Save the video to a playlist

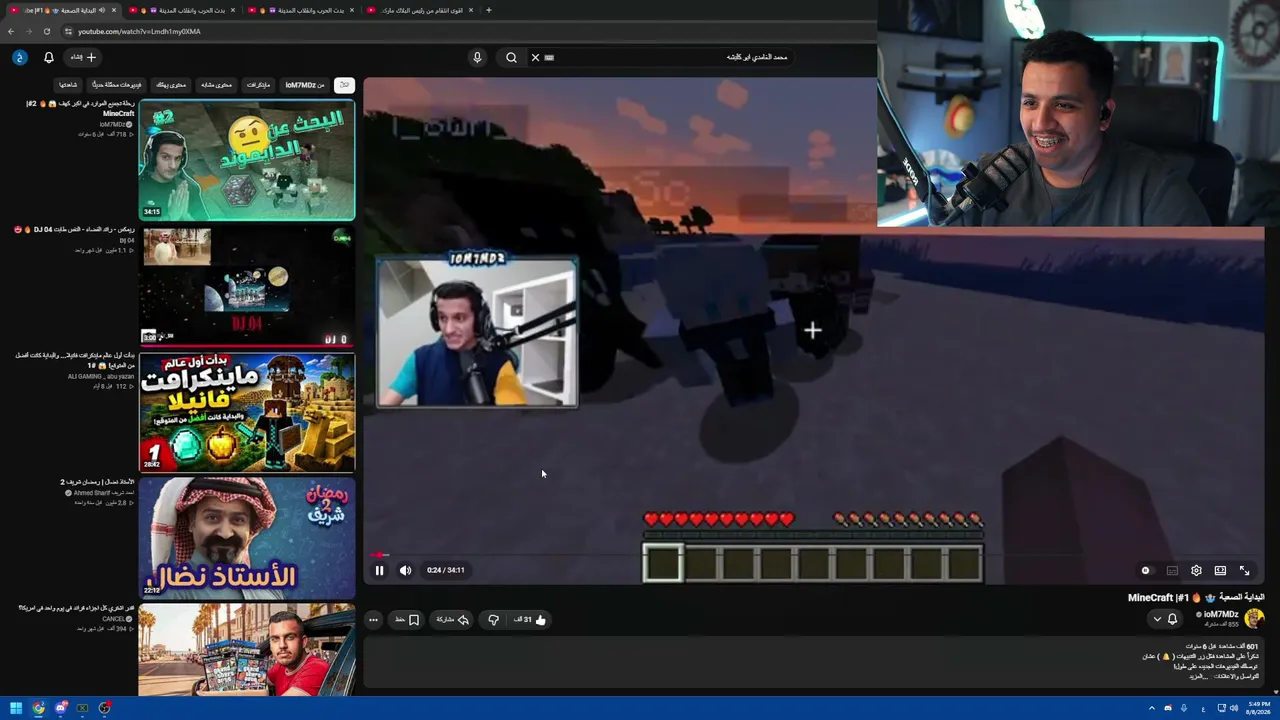click(407, 620)
